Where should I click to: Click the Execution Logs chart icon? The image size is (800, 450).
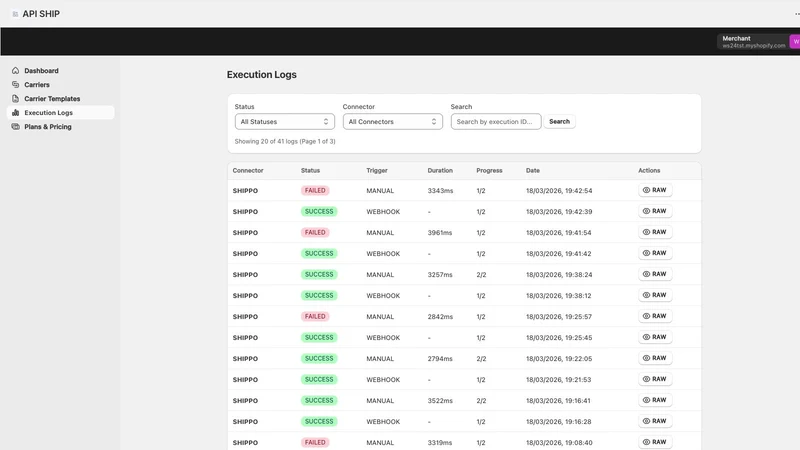pyautogui.click(x=15, y=113)
